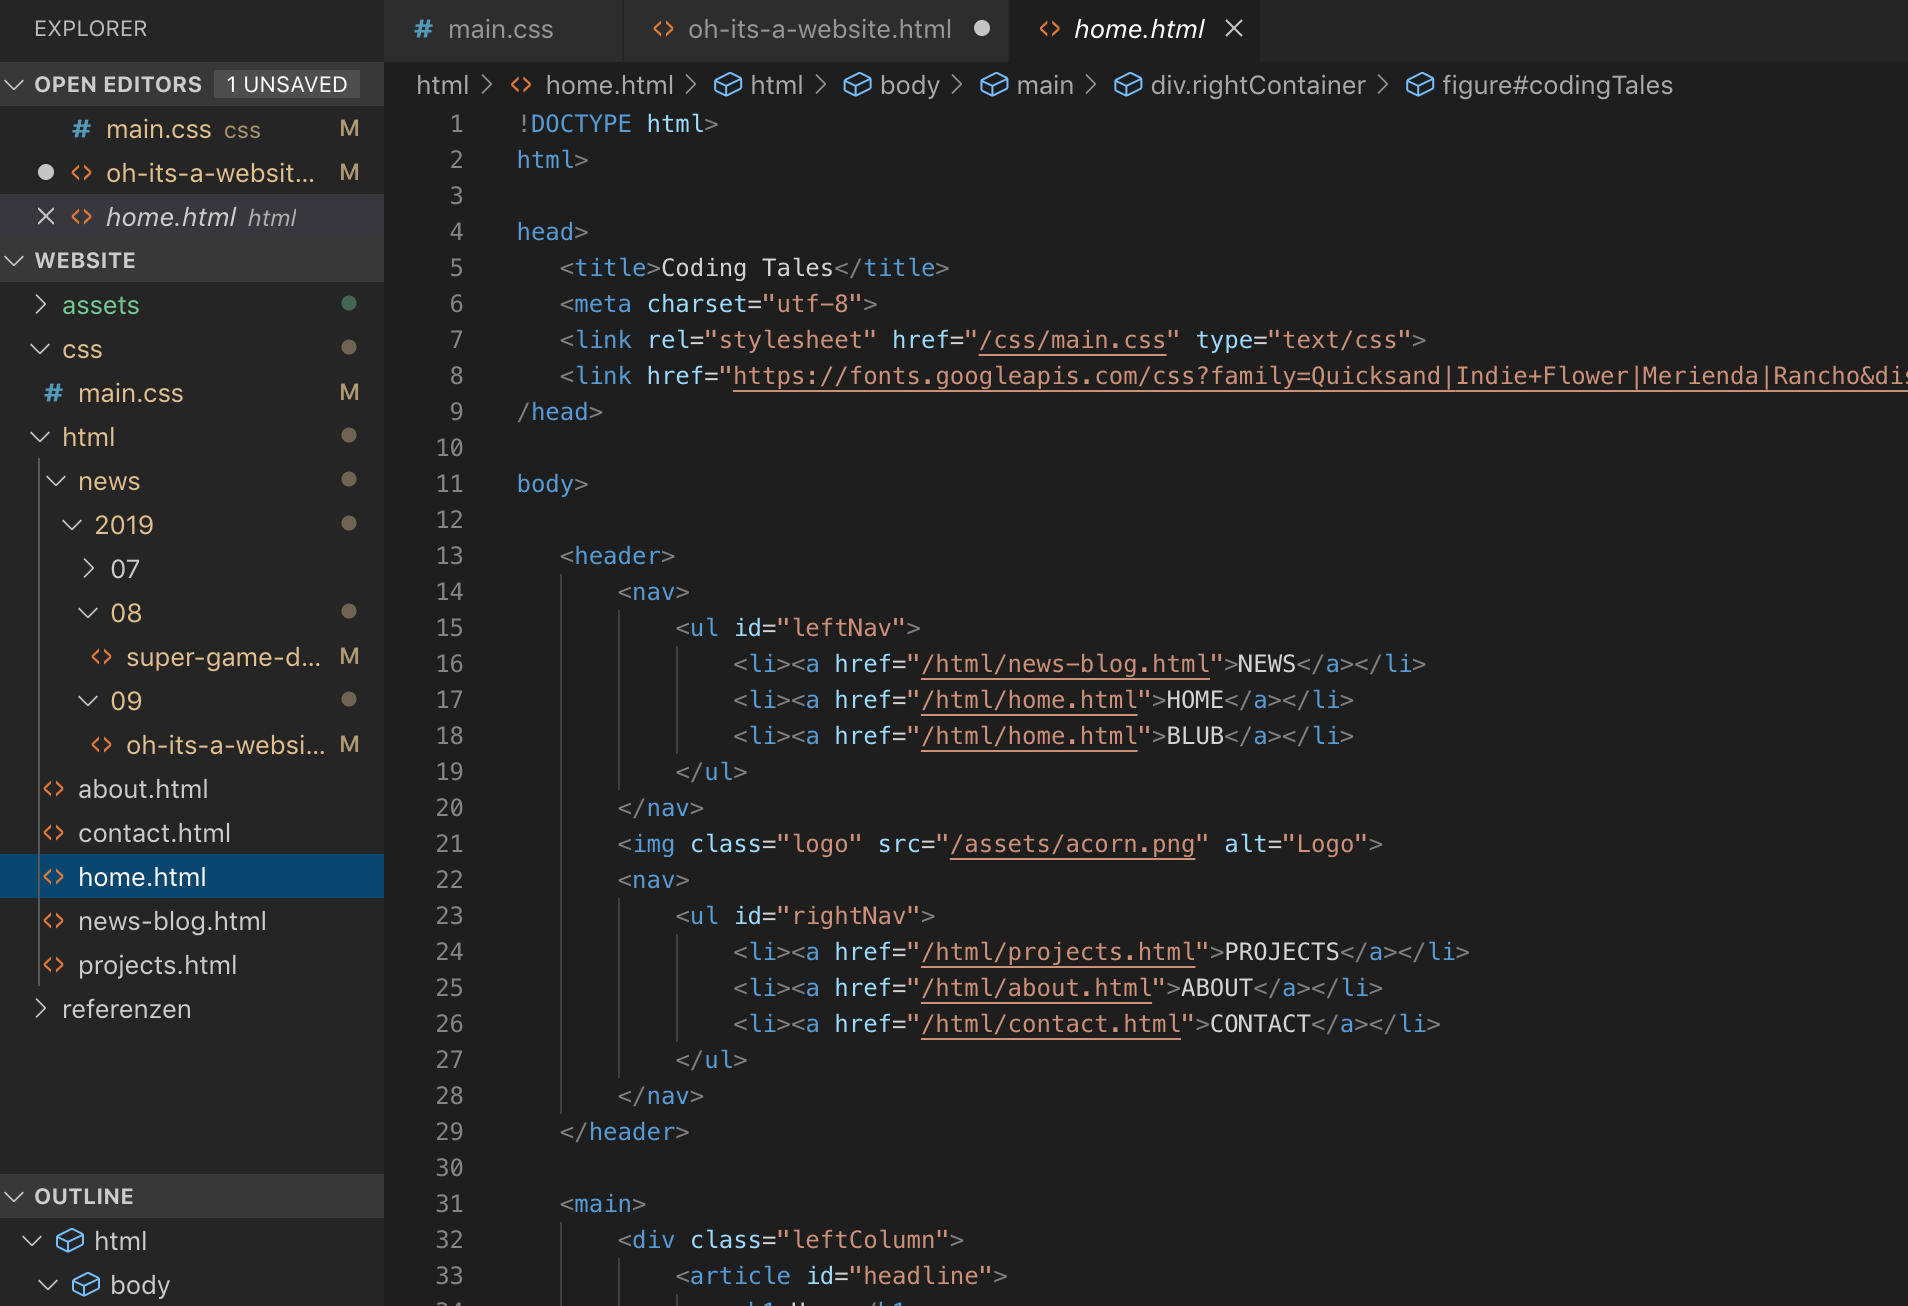Click main element in breadcrumb
Screen dimensions: 1908x1306
click(x=1045, y=85)
